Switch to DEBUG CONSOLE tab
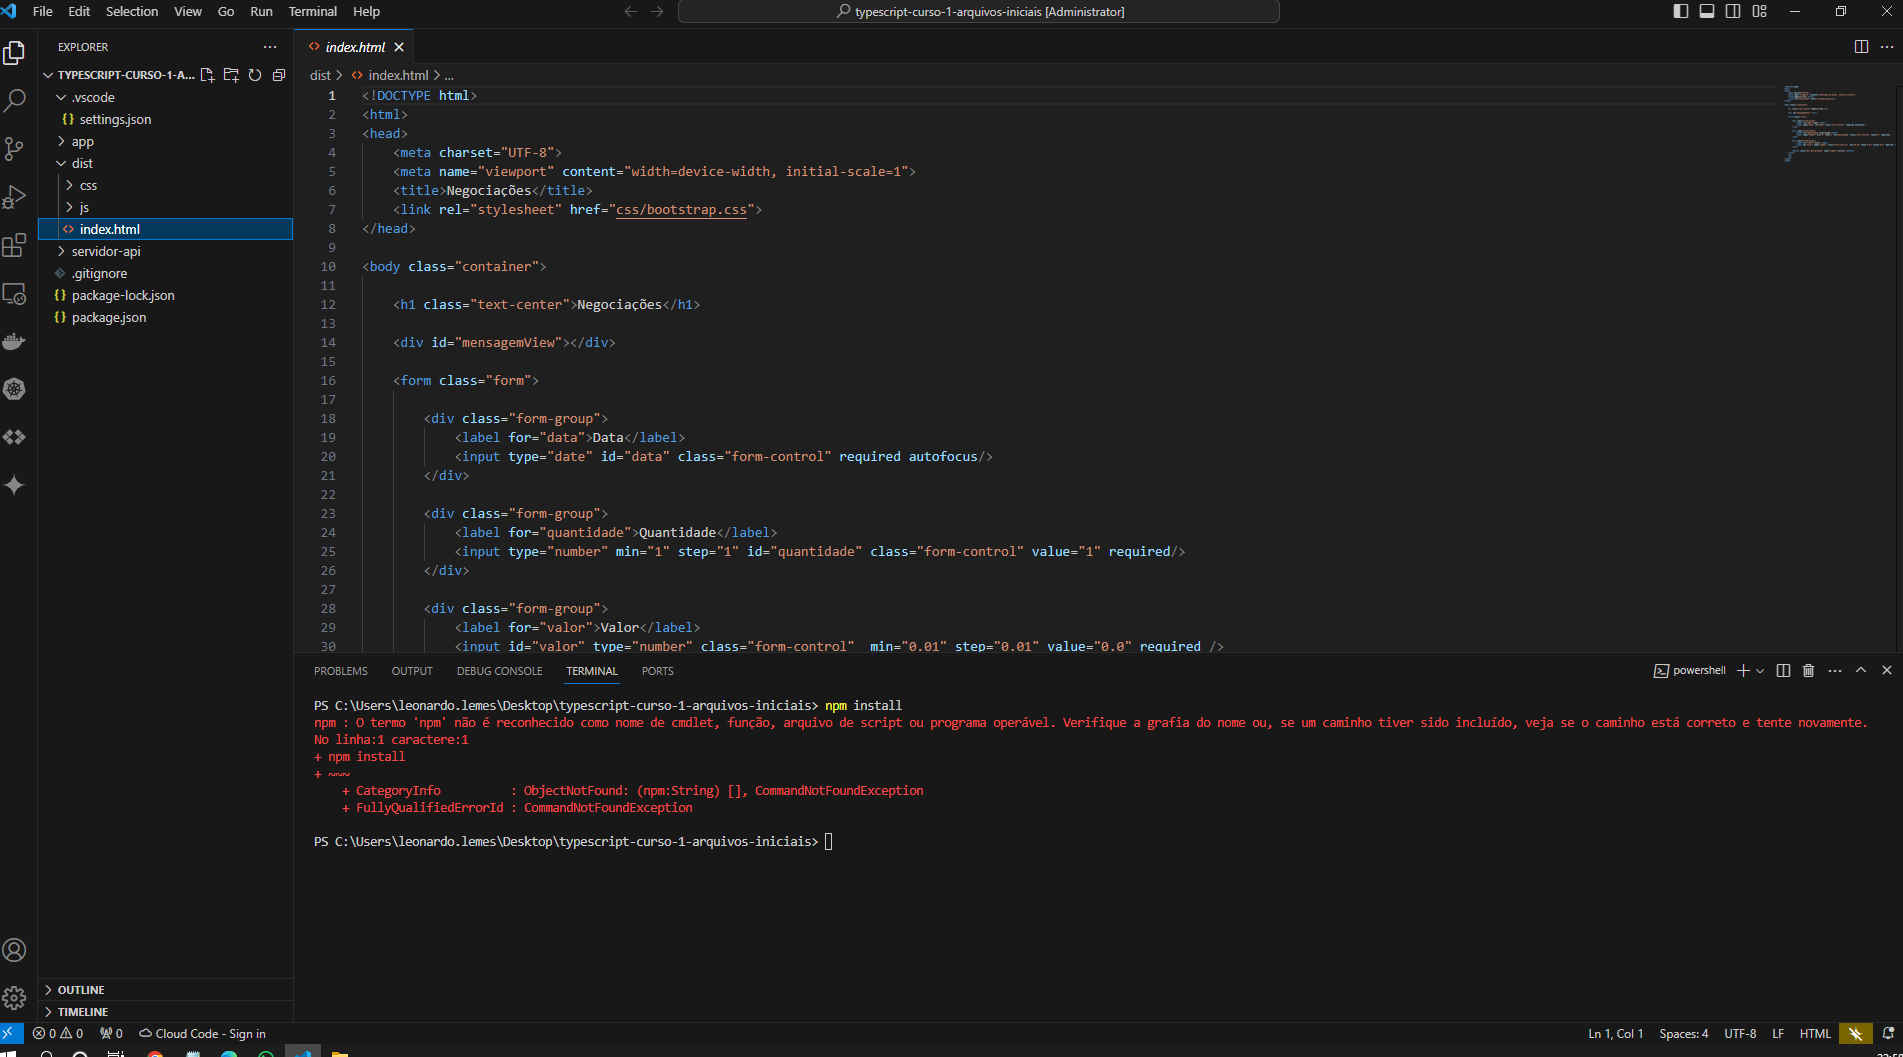Screen dimensions: 1903x1057 pyautogui.click(x=499, y=671)
